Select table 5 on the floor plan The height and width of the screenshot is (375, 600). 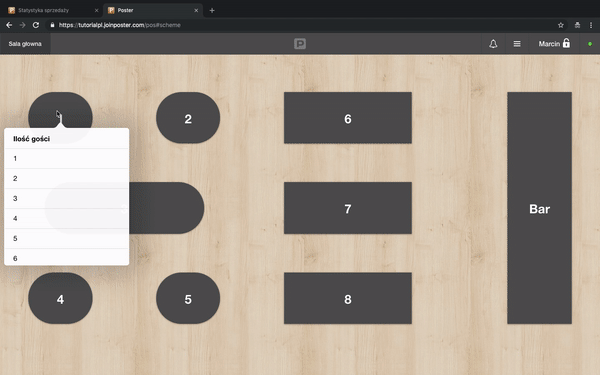(x=188, y=298)
